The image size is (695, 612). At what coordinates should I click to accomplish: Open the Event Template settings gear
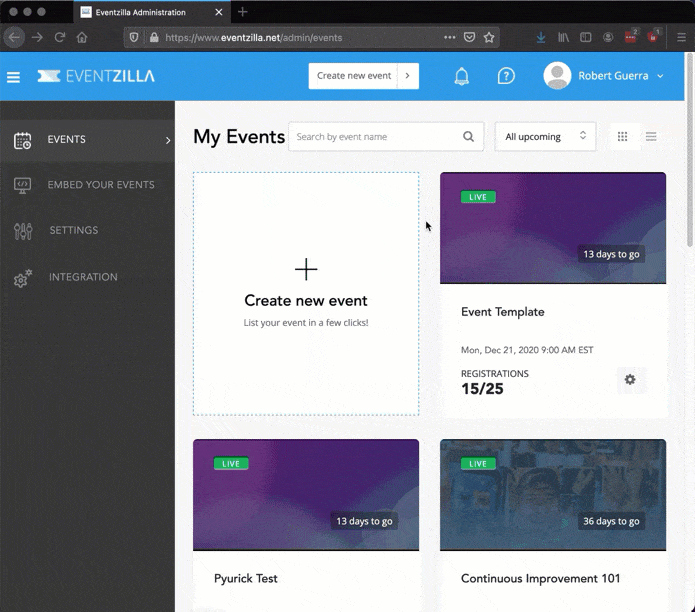[x=630, y=379]
